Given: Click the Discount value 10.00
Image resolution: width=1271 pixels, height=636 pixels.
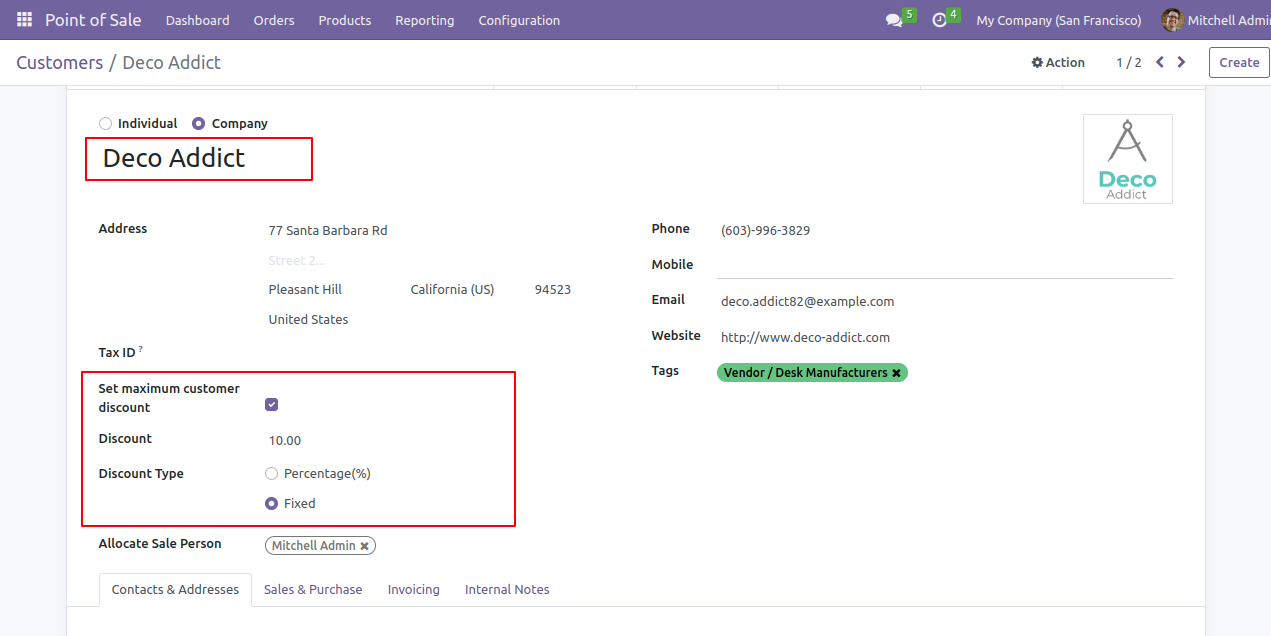Looking at the screenshot, I should pyautogui.click(x=285, y=441).
